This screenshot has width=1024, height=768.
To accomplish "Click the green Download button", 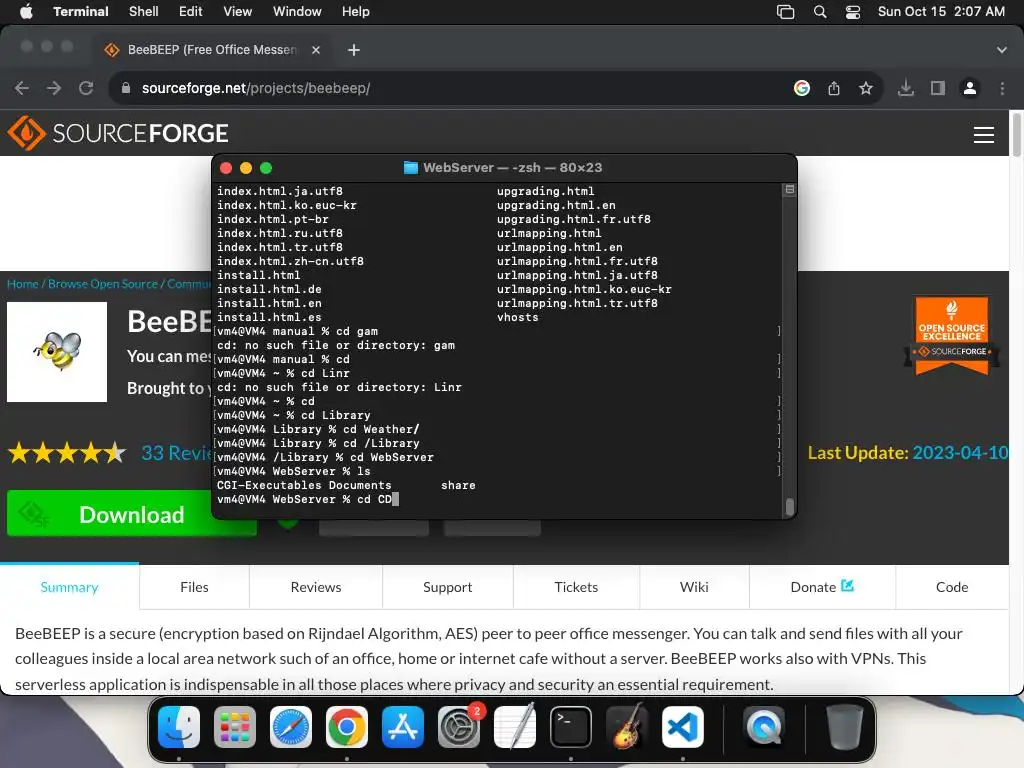I will pos(131,514).
